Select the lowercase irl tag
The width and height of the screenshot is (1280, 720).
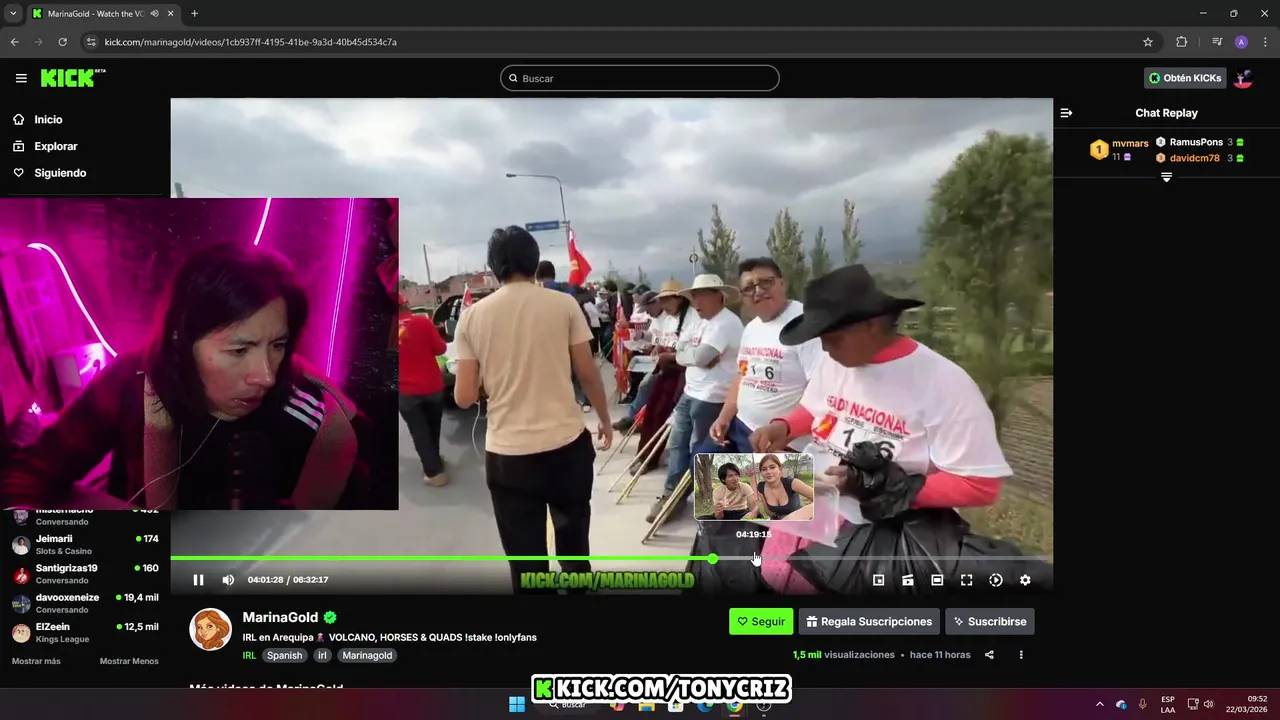point(322,655)
